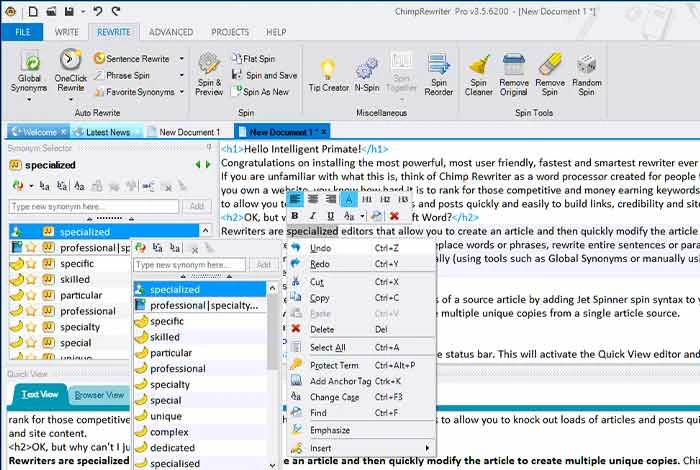Run the Spin Cleaner broom
Image resolution: width=700 pixels, height=470 pixels.
pos(478,75)
